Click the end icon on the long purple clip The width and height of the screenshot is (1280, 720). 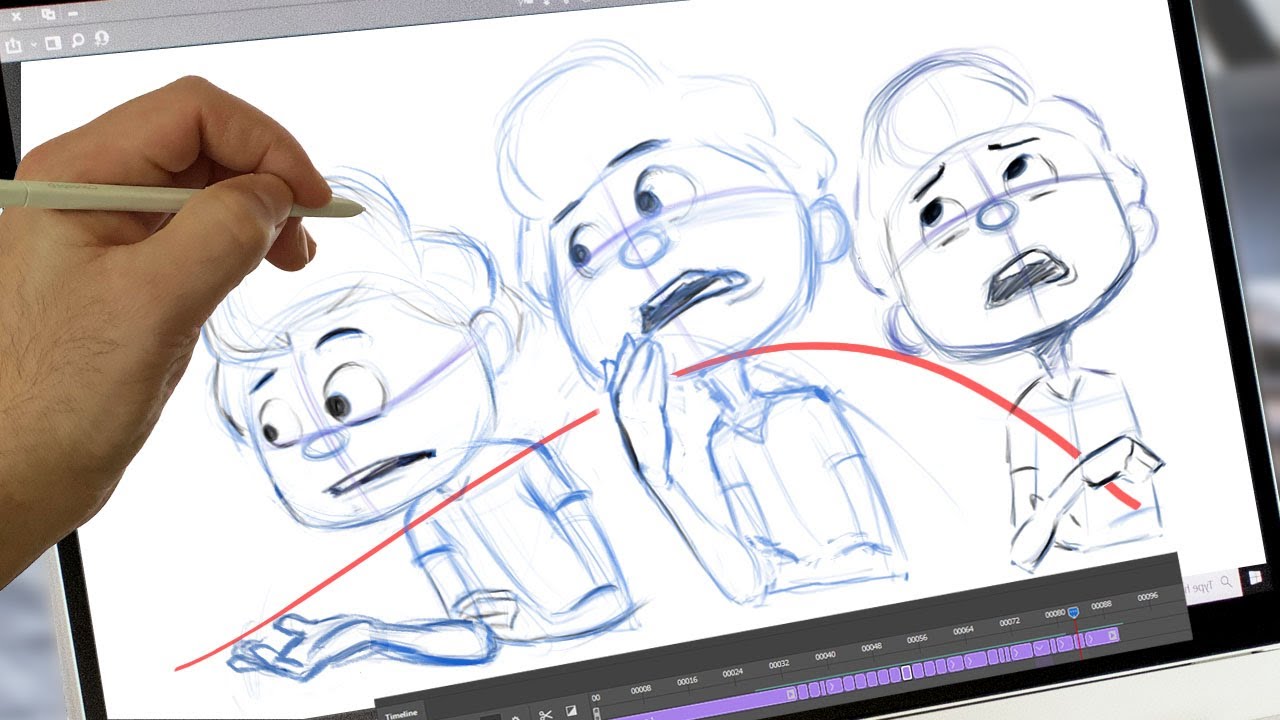coord(790,692)
